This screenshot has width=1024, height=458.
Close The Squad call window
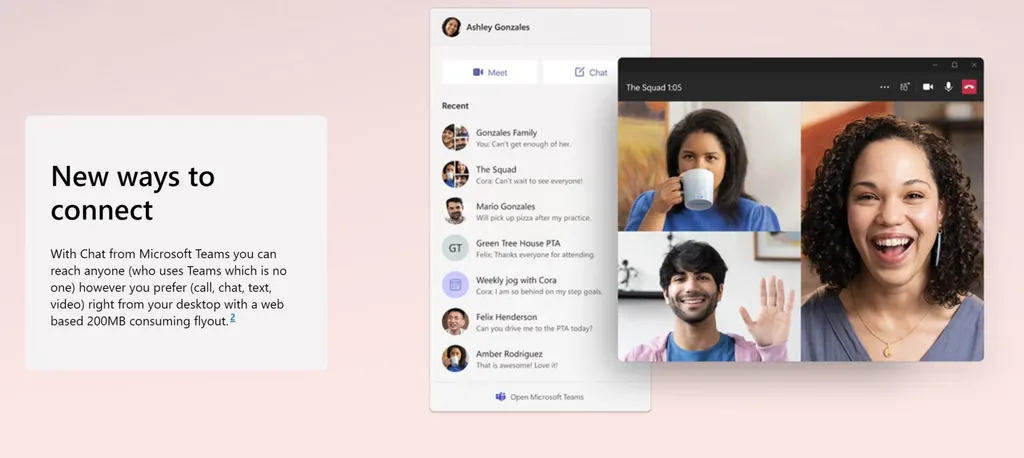[x=974, y=65]
